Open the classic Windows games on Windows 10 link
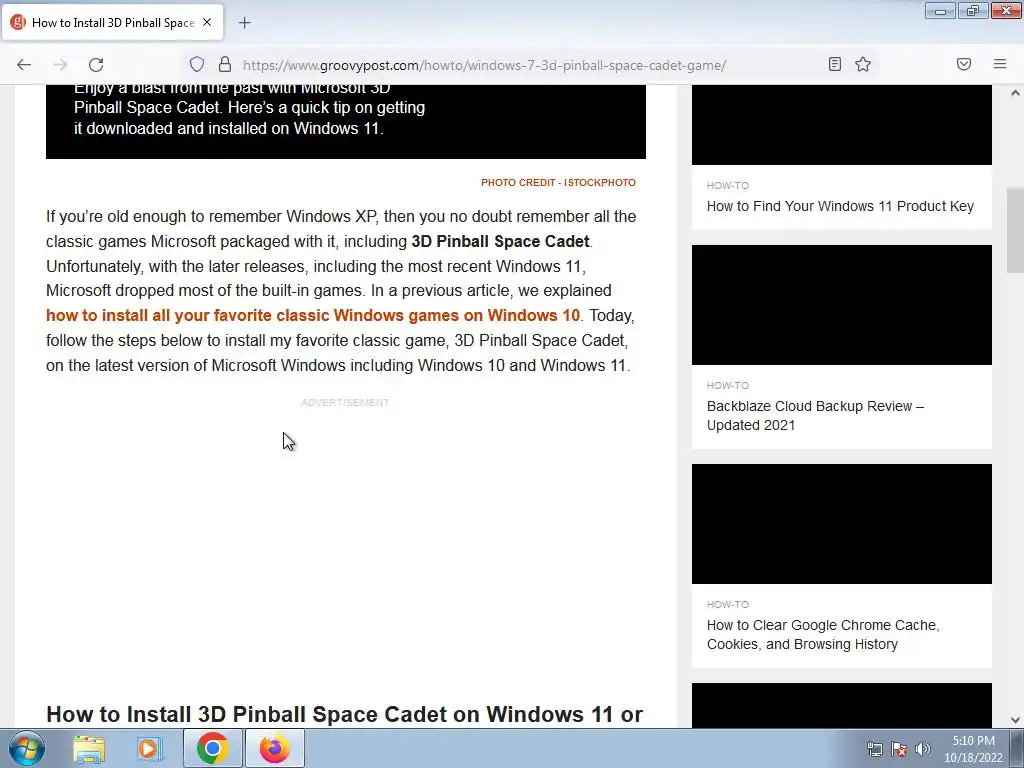 pos(313,315)
